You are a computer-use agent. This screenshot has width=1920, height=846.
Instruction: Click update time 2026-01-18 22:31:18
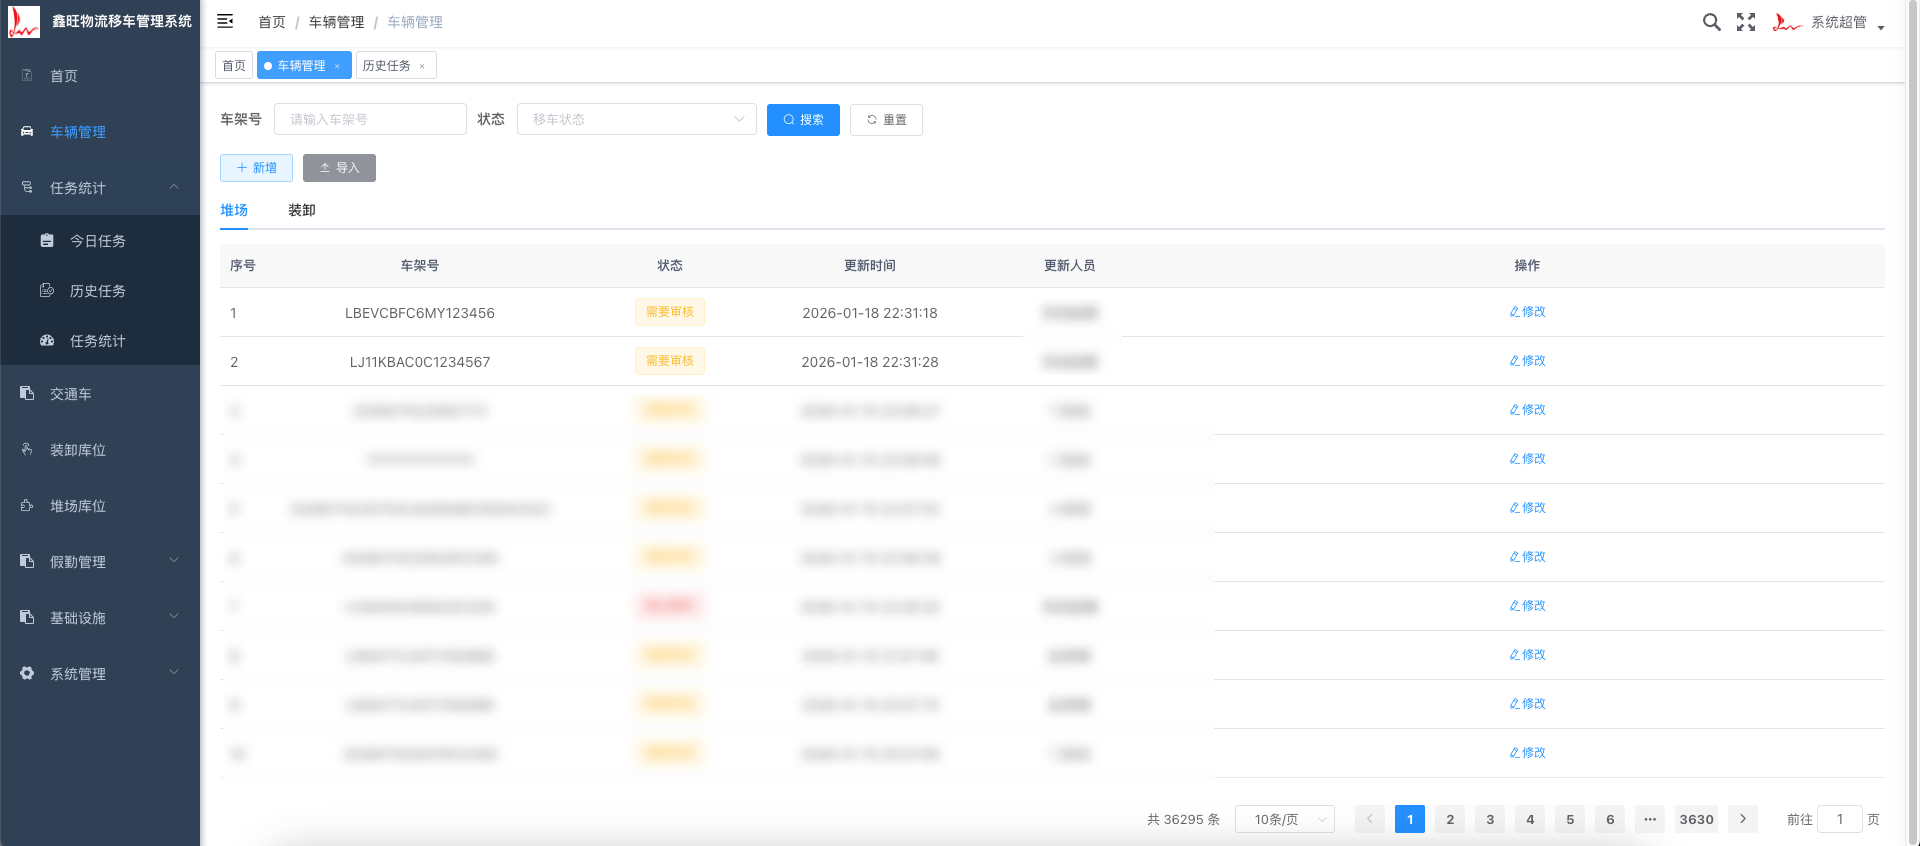(870, 313)
